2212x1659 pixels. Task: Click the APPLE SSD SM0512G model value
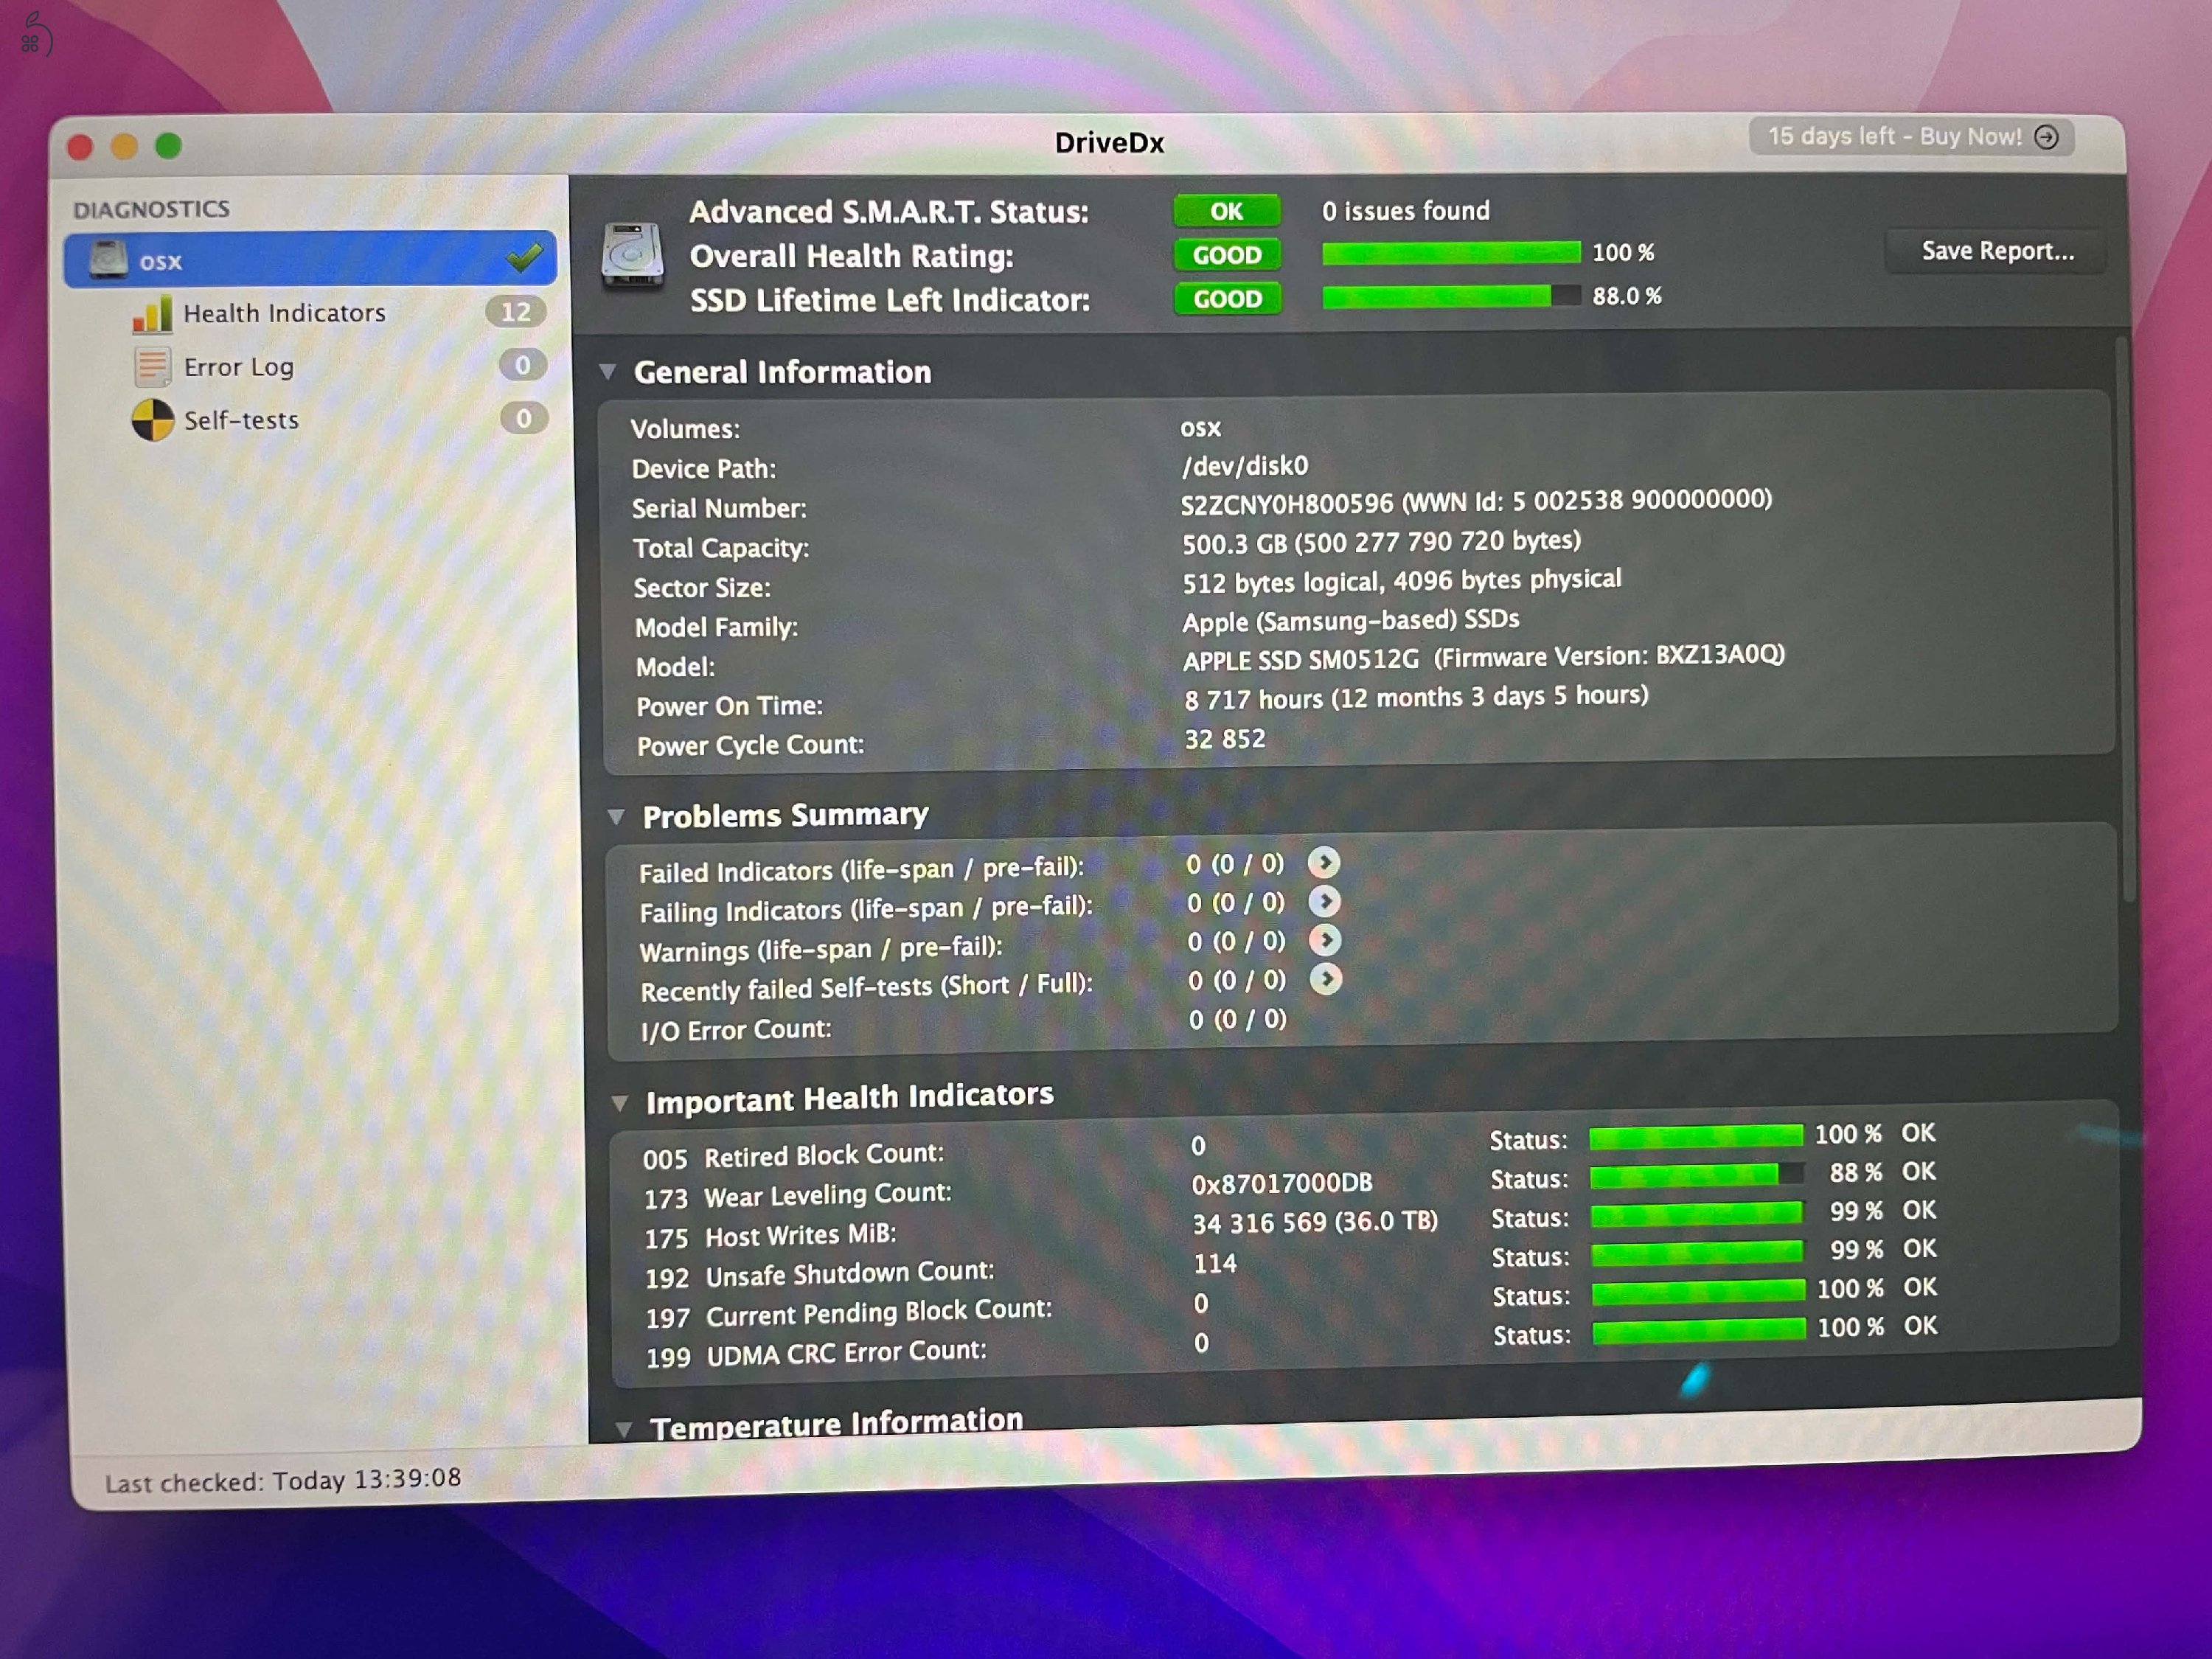pos(1300,660)
